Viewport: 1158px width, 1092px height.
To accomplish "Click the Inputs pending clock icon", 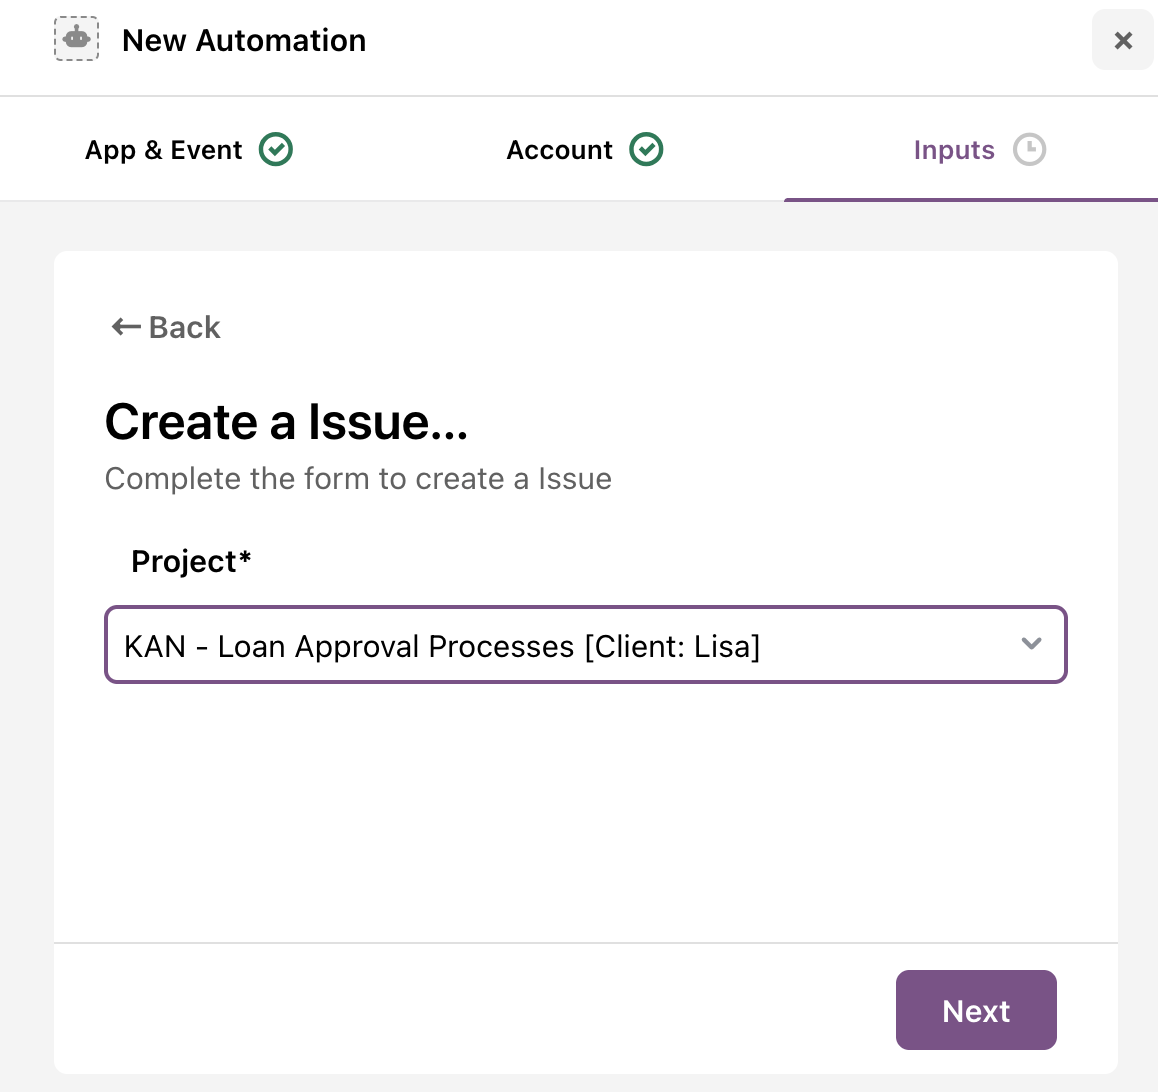I will (x=1029, y=150).
